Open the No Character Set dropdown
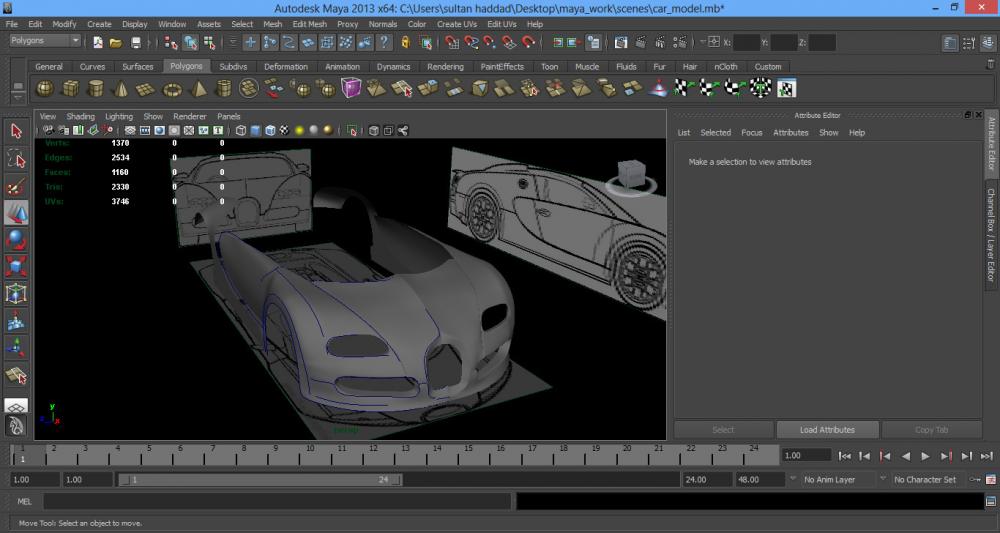This screenshot has height=533, width=1000. (x=925, y=480)
